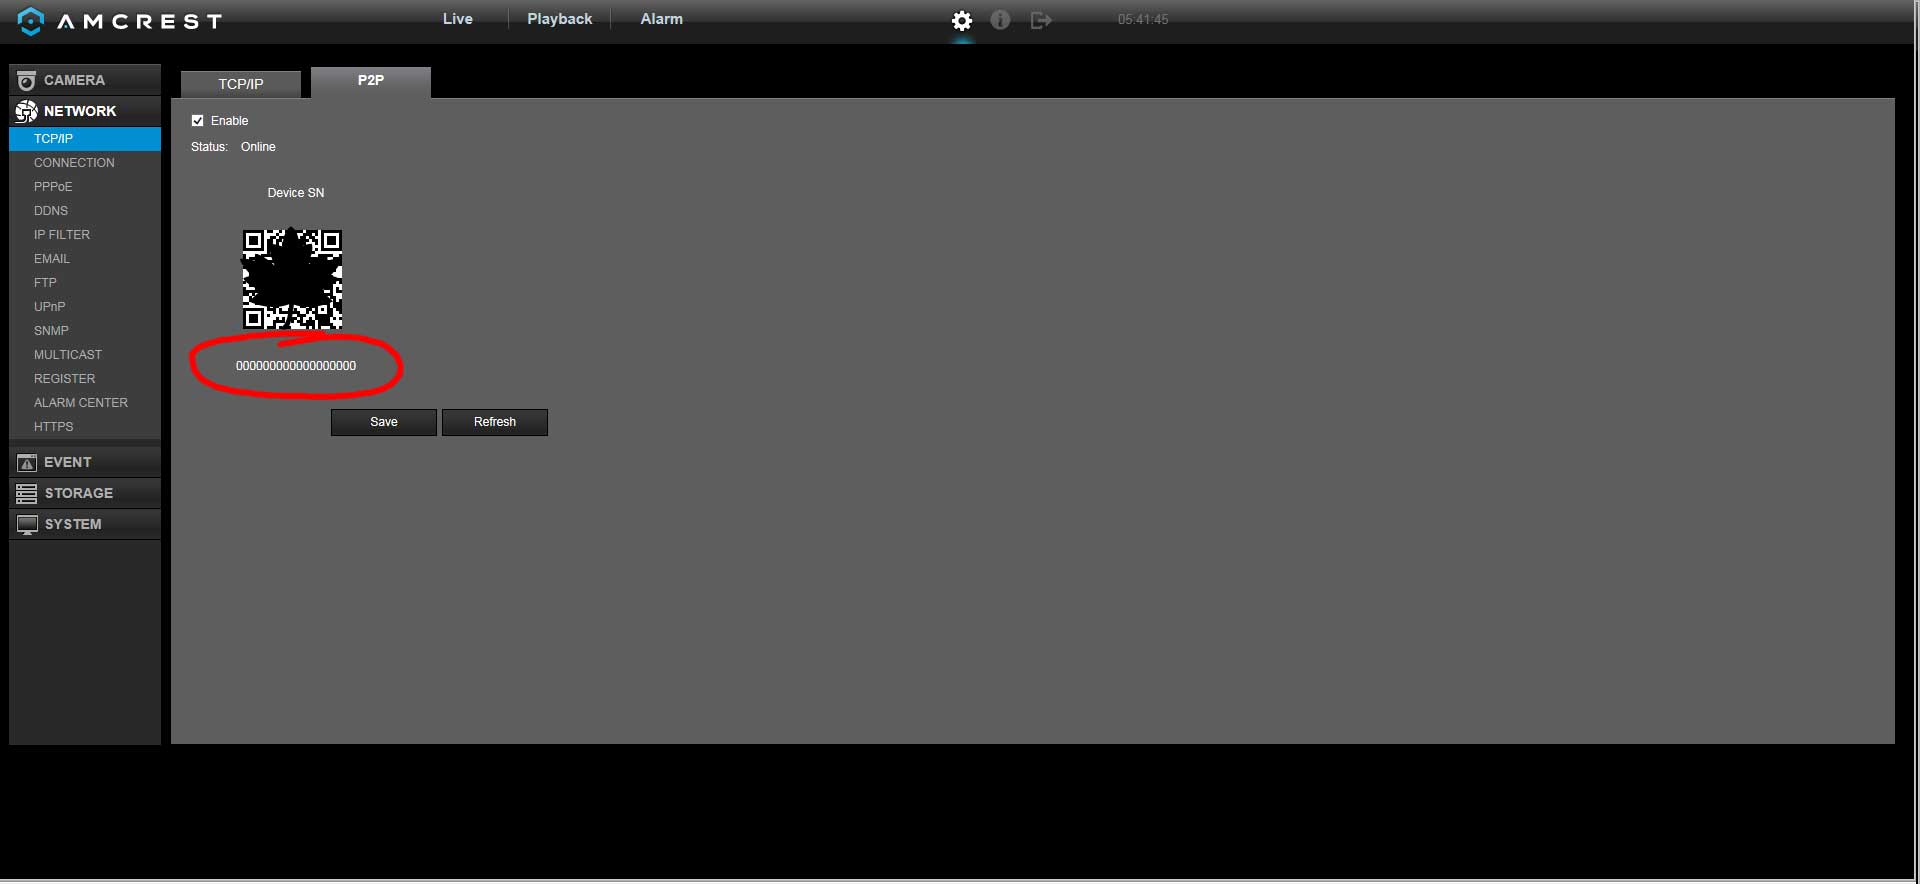Click the System section icon
The image size is (1920, 884).
coord(27,524)
